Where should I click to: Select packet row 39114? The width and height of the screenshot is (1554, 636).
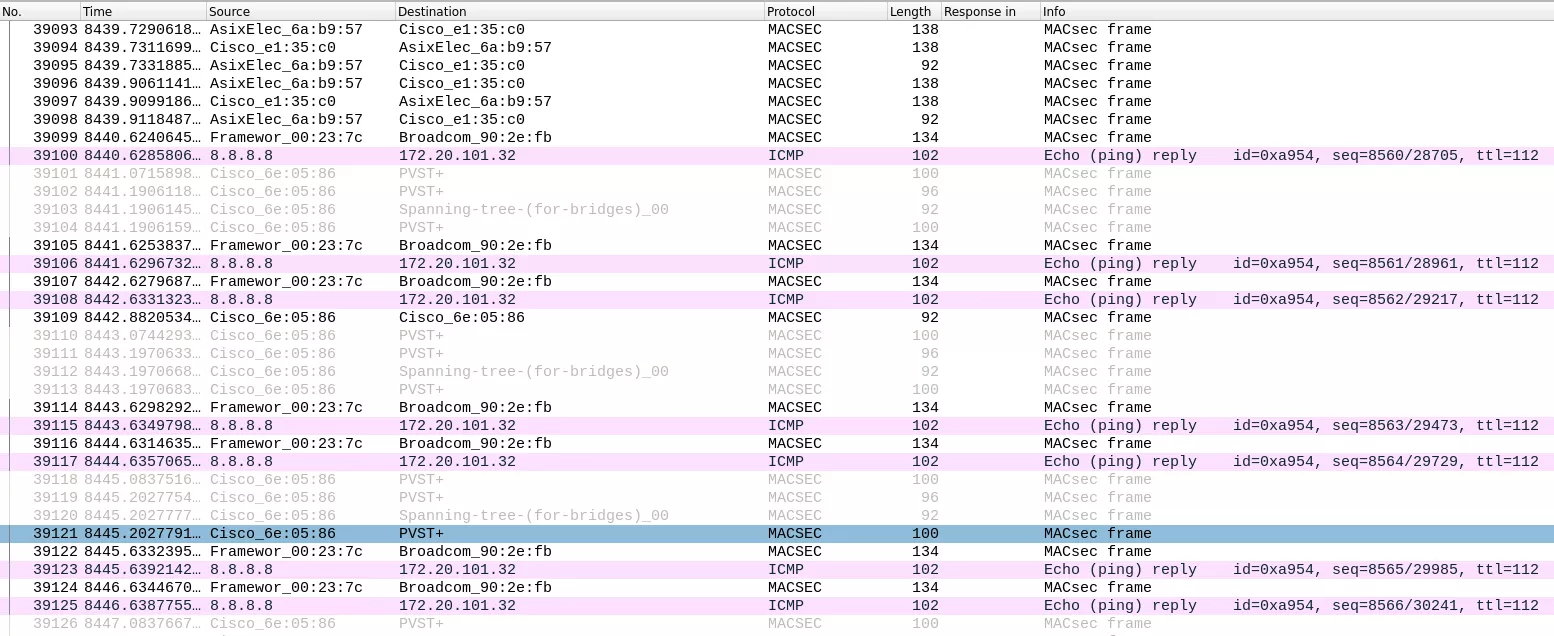tap(777, 408)
